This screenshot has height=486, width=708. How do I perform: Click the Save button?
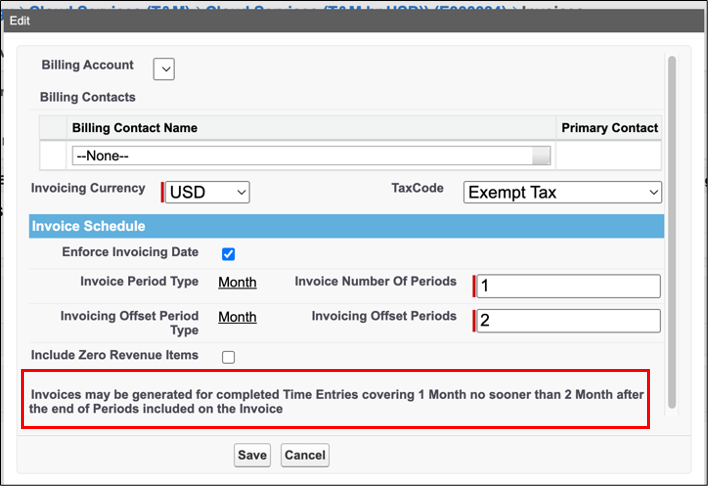252,455
